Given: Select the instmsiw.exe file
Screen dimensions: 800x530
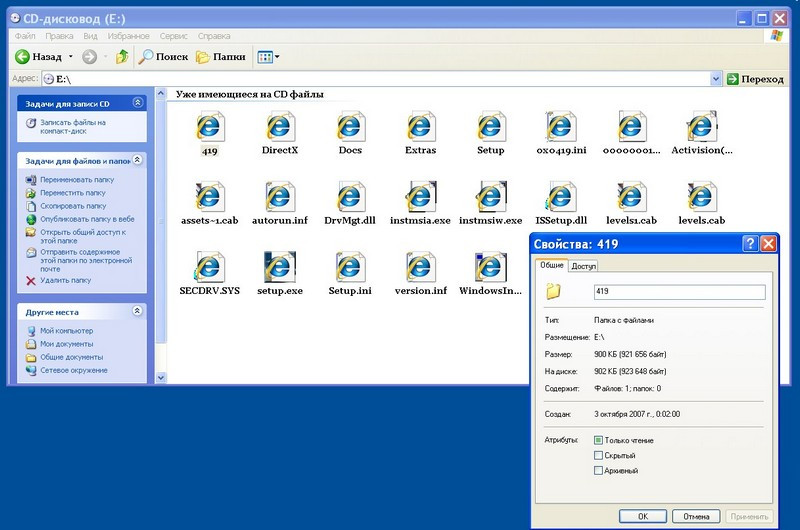Looking at the screenshot, I should pyautogui.click(x=490, y=197).
